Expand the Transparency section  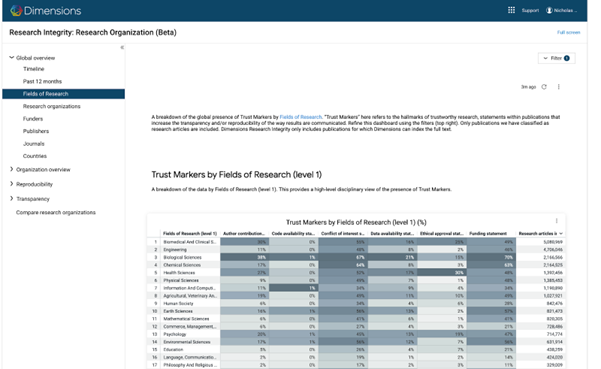pyautogui.click(x=11, y=198)
